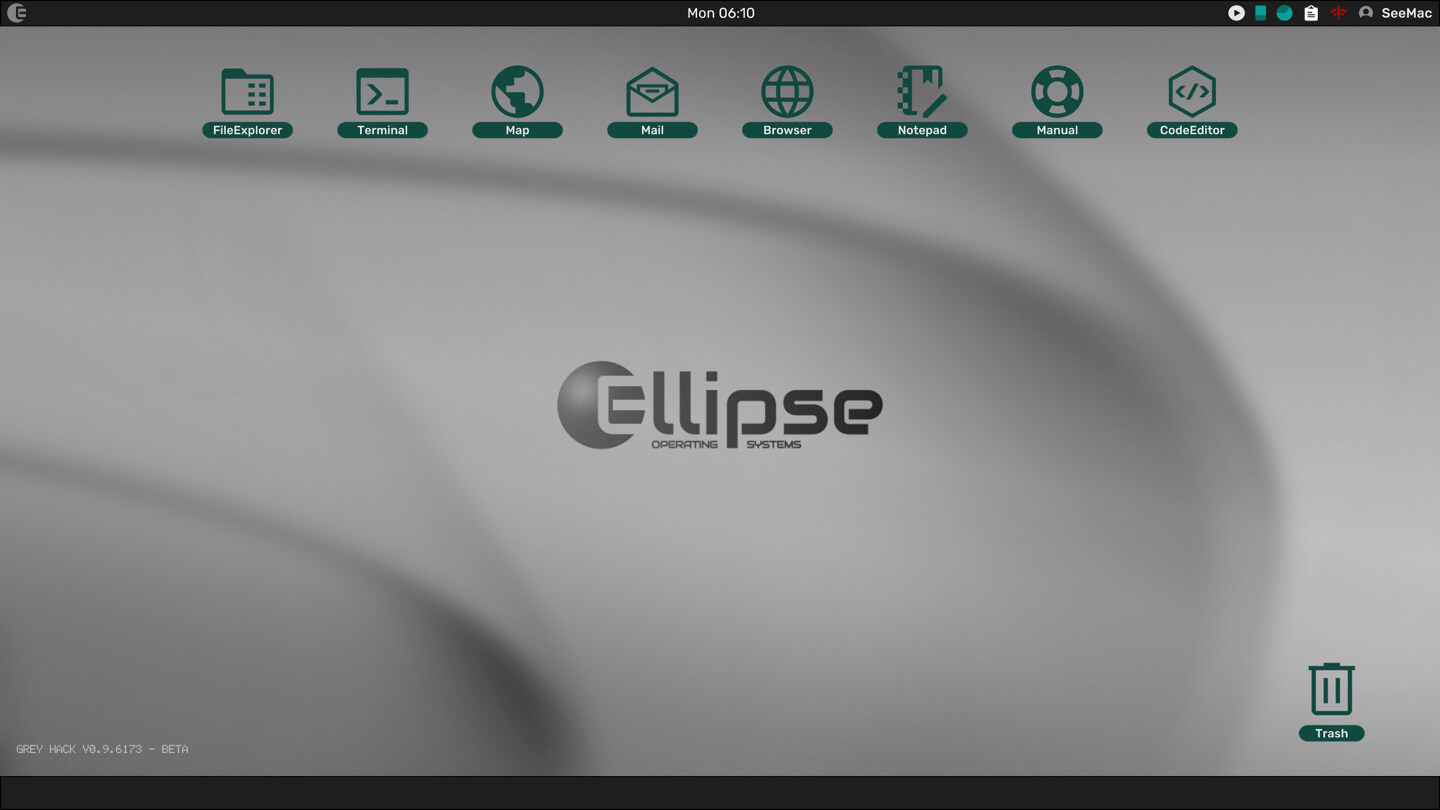Click the teal rectangle tray indicator

click(x=1260, y=13)
